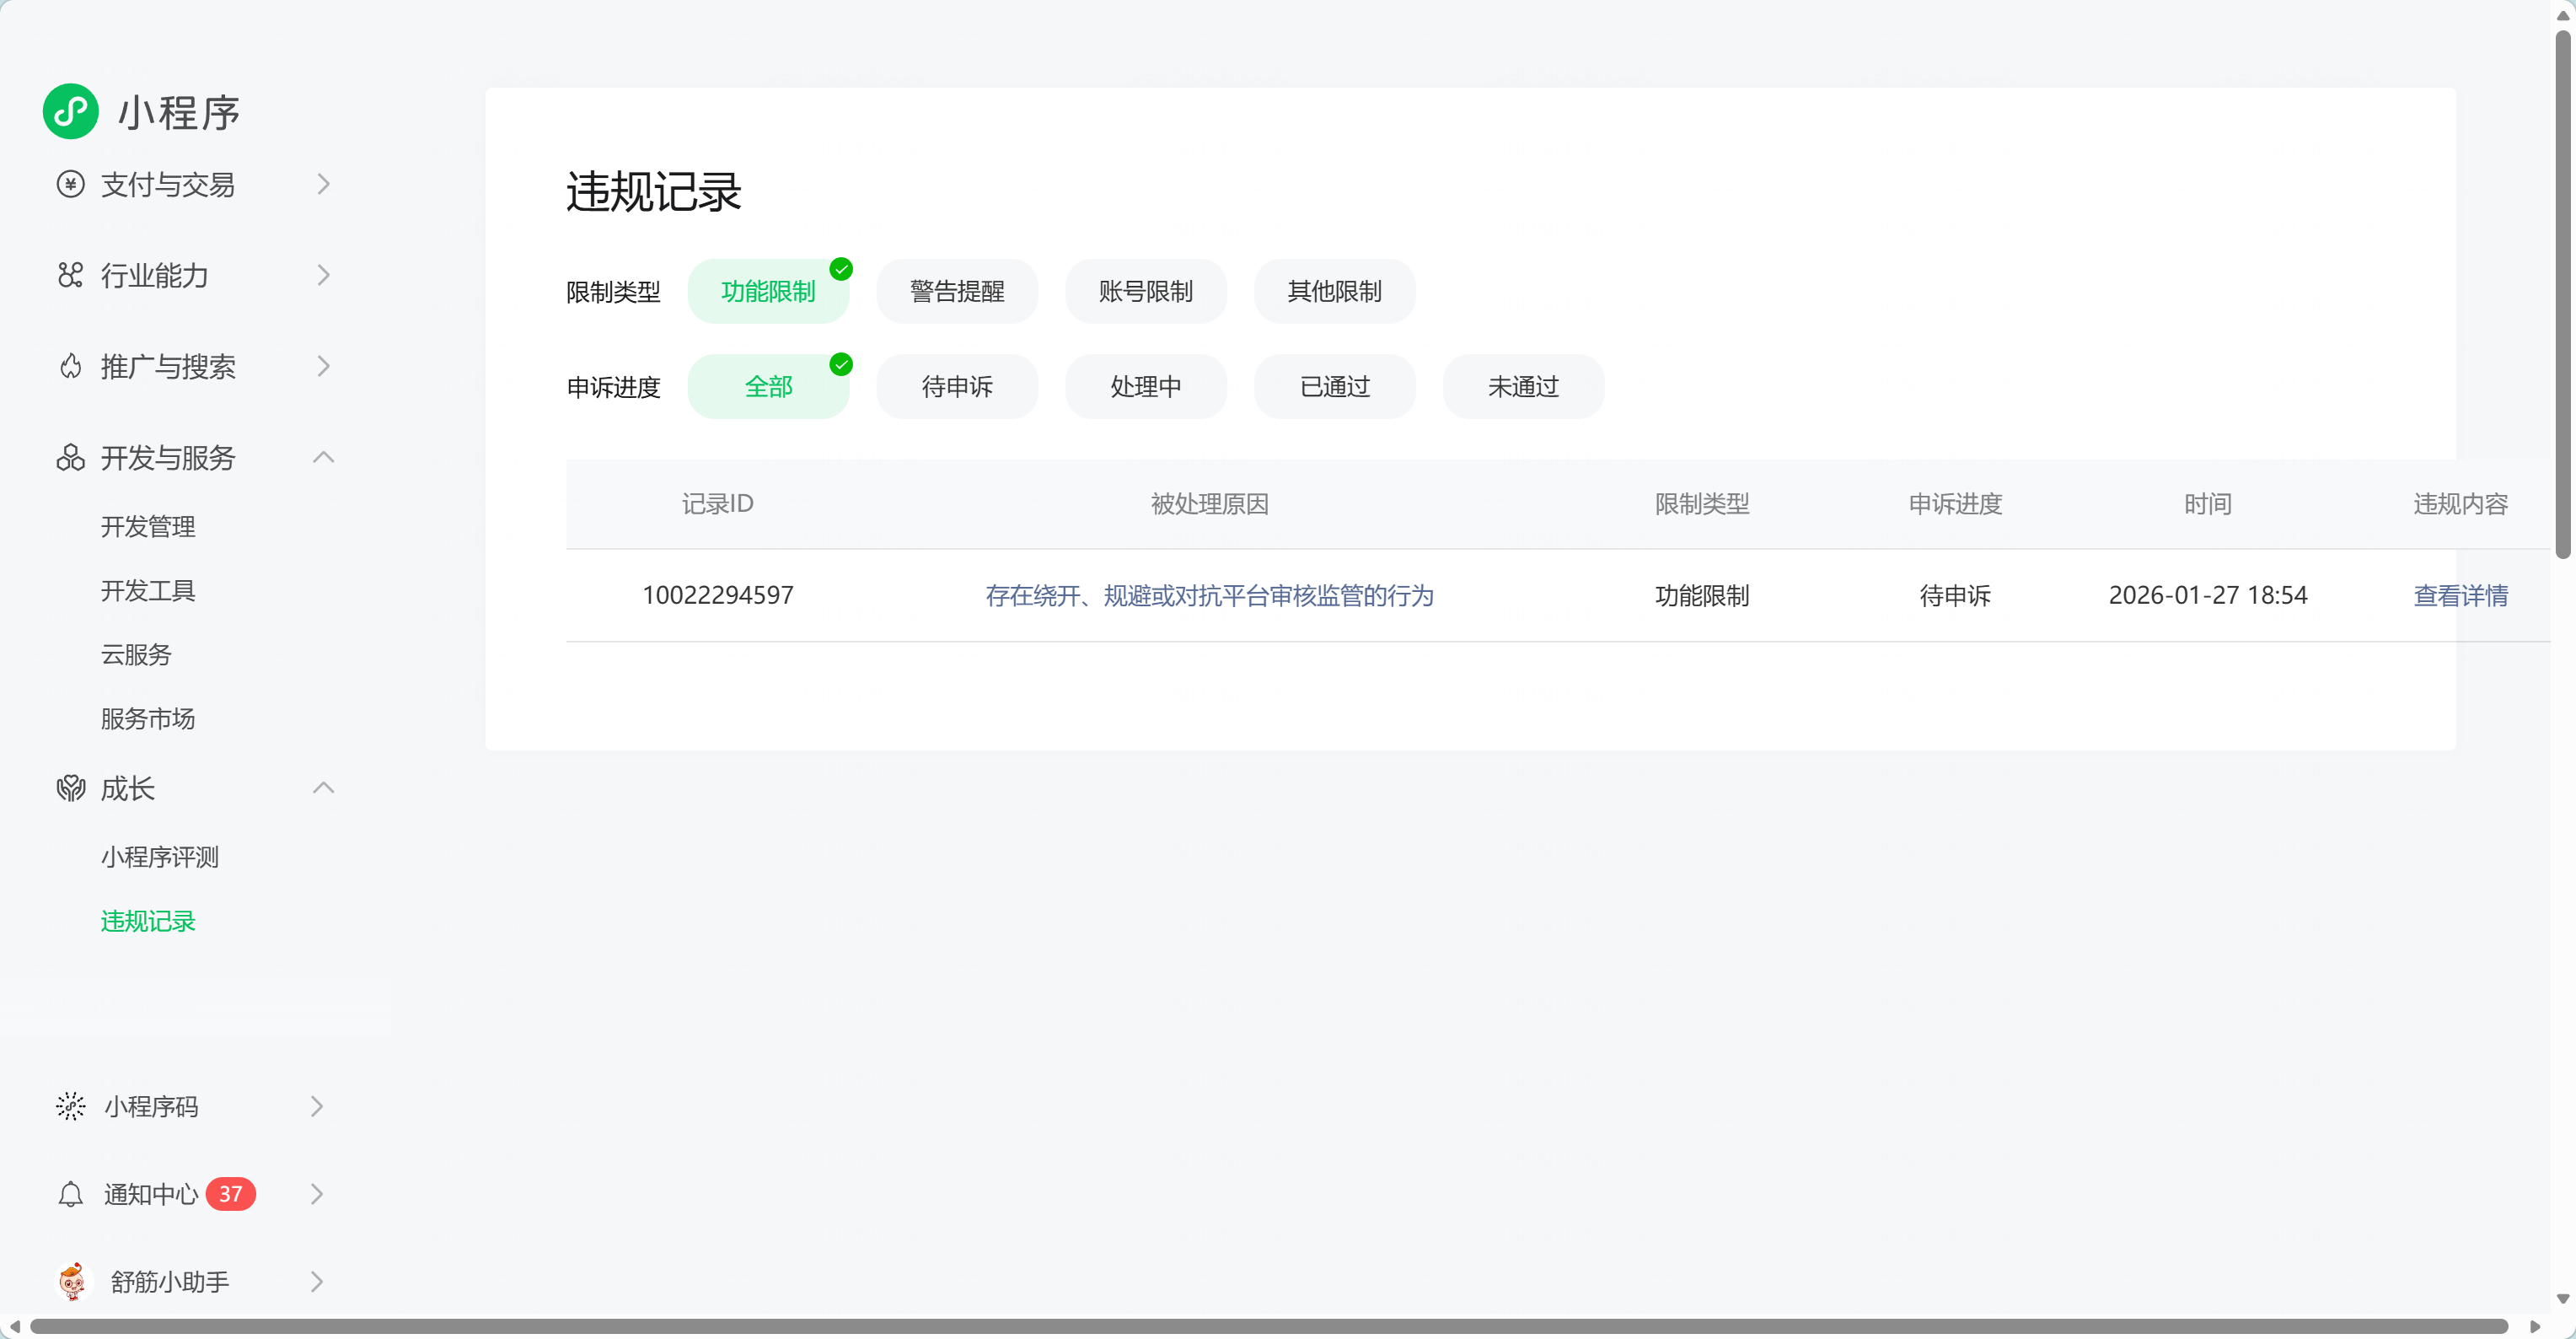
Task: Click the 行业能力 sidebar icon
Action: click(70, 275)
